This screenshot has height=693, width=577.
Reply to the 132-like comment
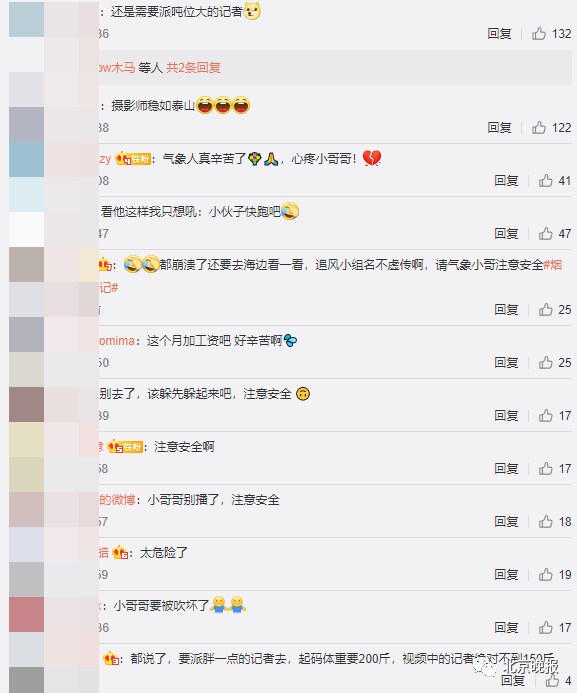(x=499, y=34)
